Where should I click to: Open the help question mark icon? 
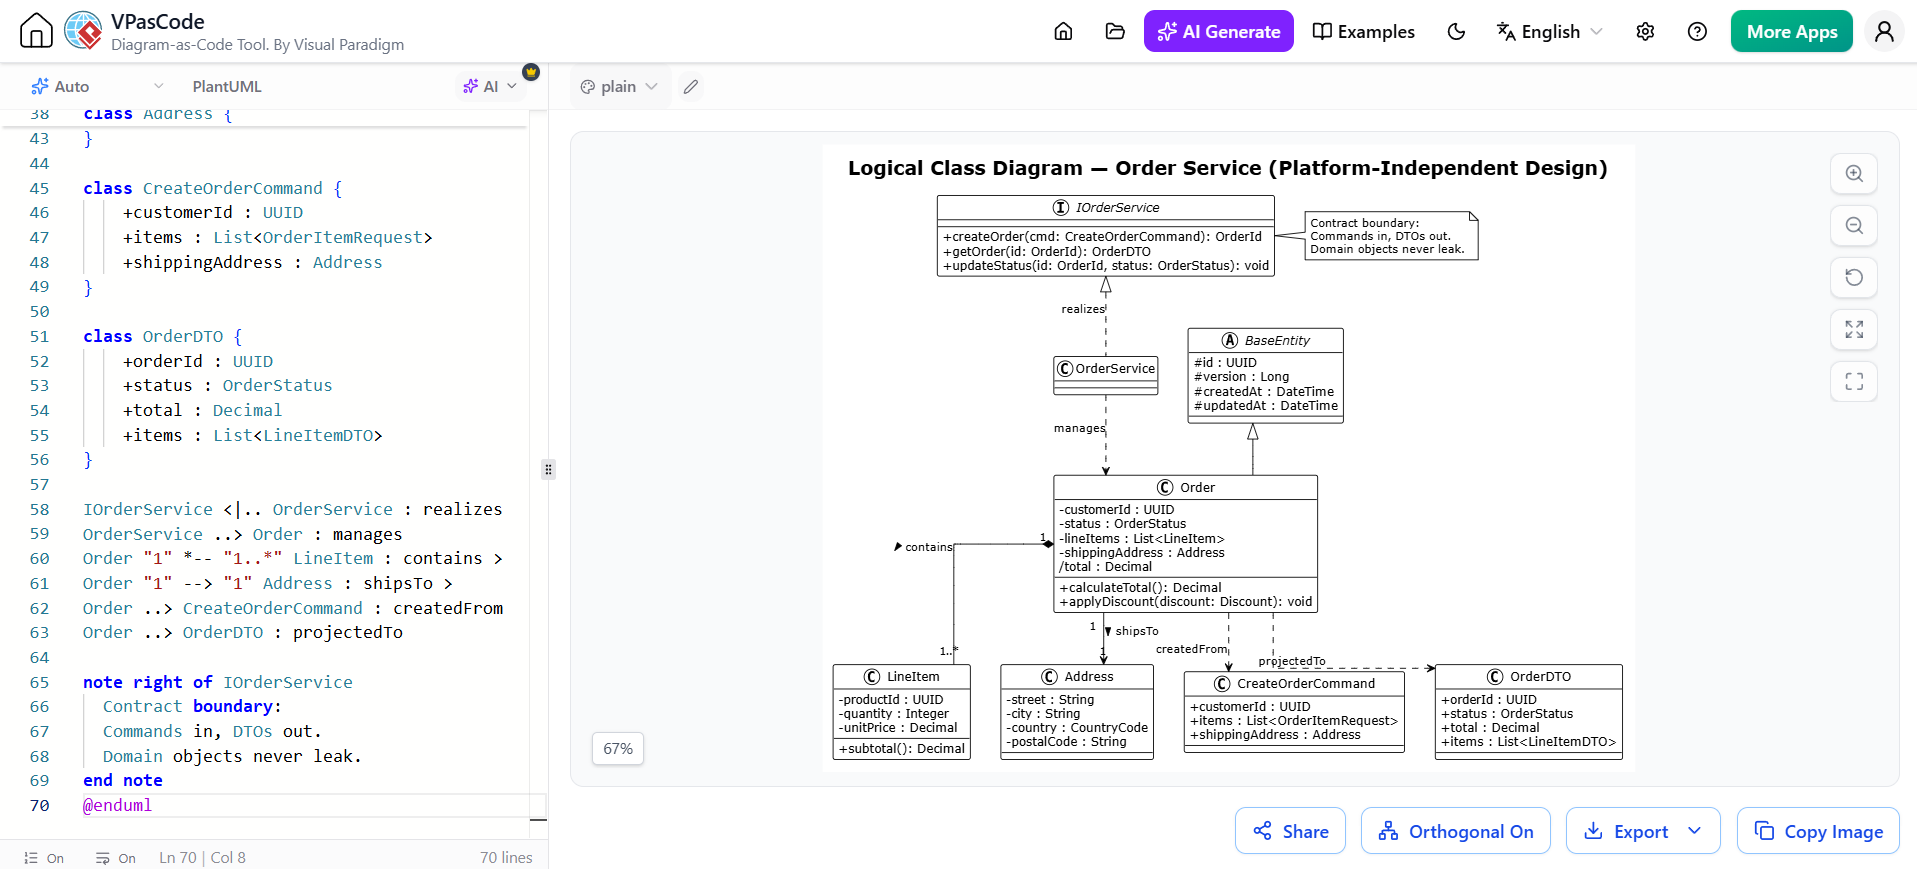tap(1697, 31)
